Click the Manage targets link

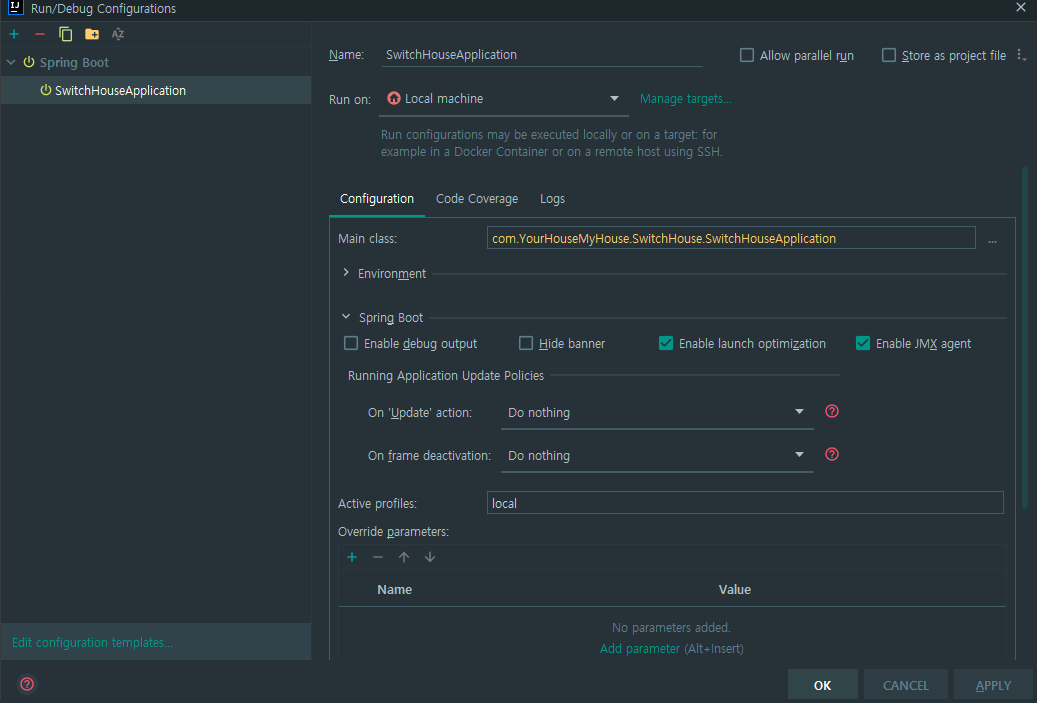[x=685, y=99]
